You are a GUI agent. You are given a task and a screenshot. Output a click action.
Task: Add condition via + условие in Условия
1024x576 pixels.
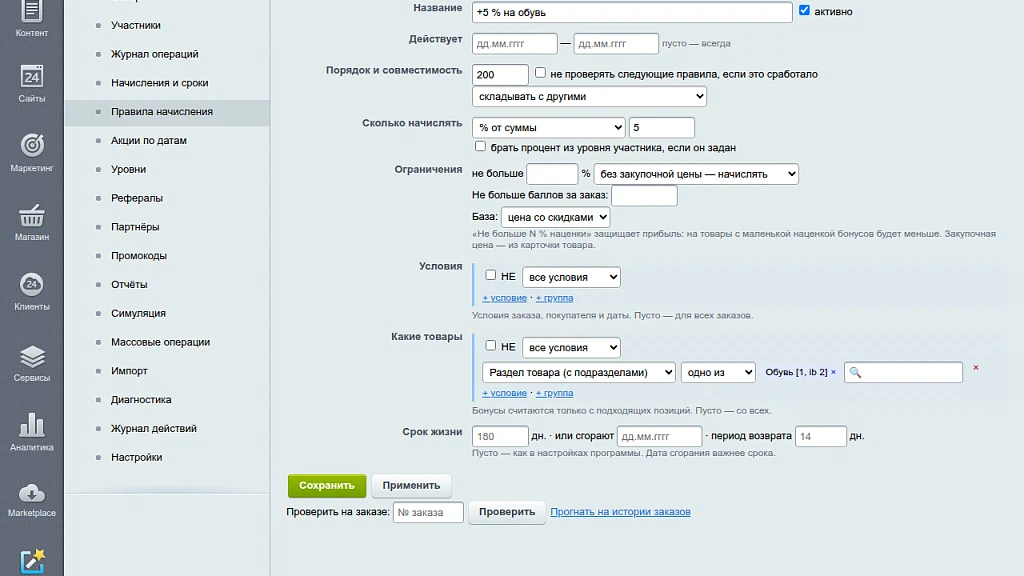point(504,298)
